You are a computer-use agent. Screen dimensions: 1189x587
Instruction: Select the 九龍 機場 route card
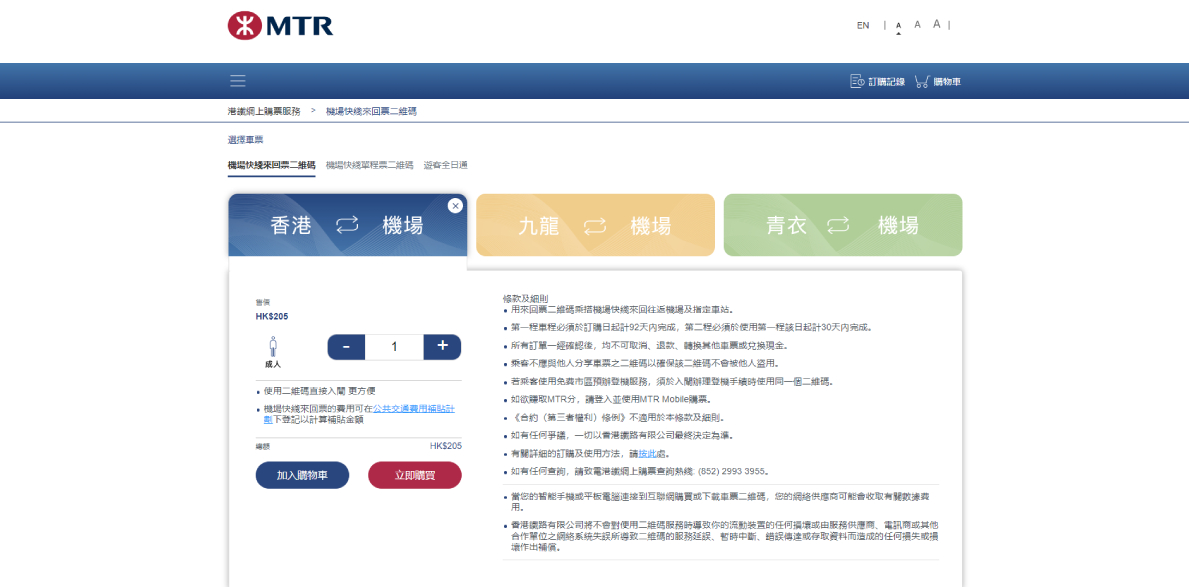595,225
